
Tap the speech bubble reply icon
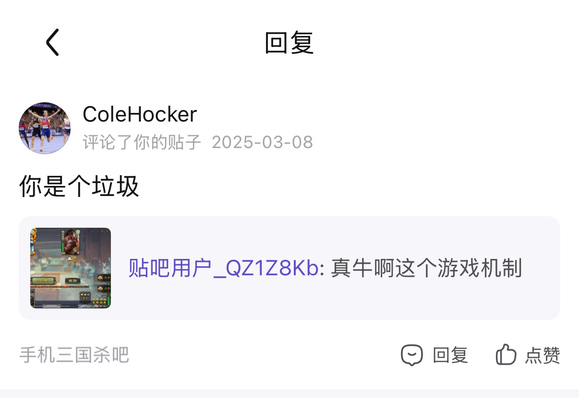click(x=412, y=355)
